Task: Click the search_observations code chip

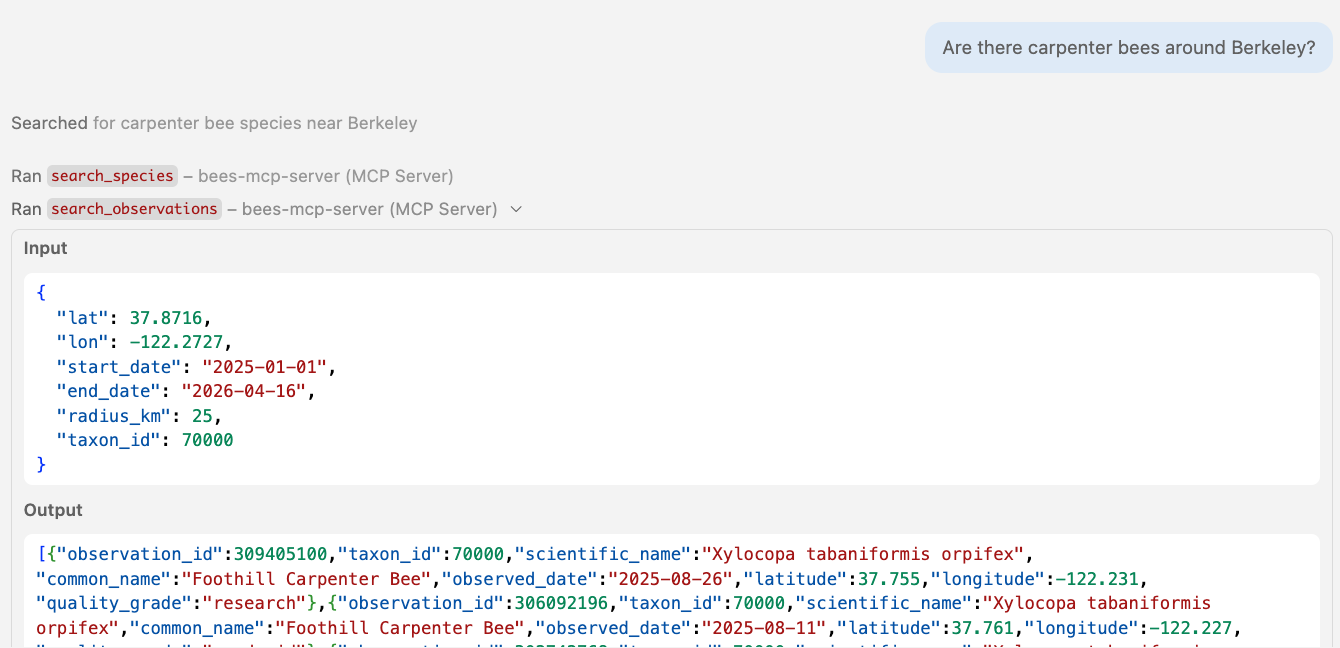Action: point(135,209)
